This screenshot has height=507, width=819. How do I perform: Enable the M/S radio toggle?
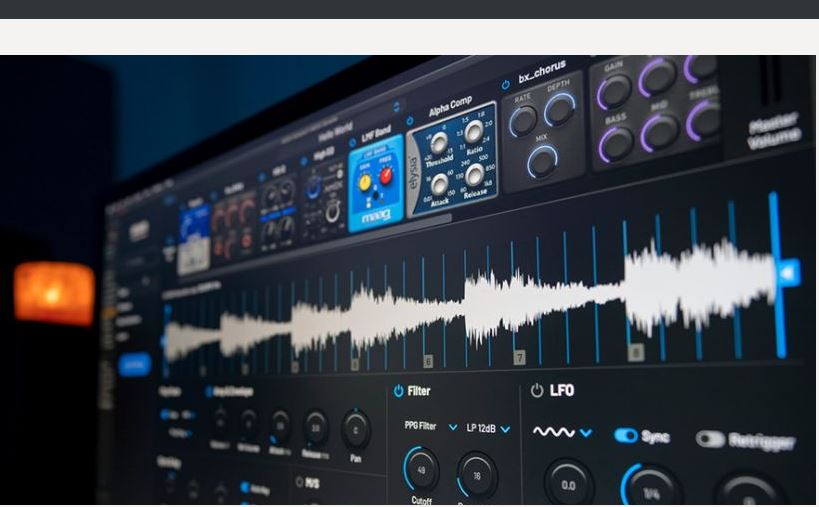[x=299, y=482]
